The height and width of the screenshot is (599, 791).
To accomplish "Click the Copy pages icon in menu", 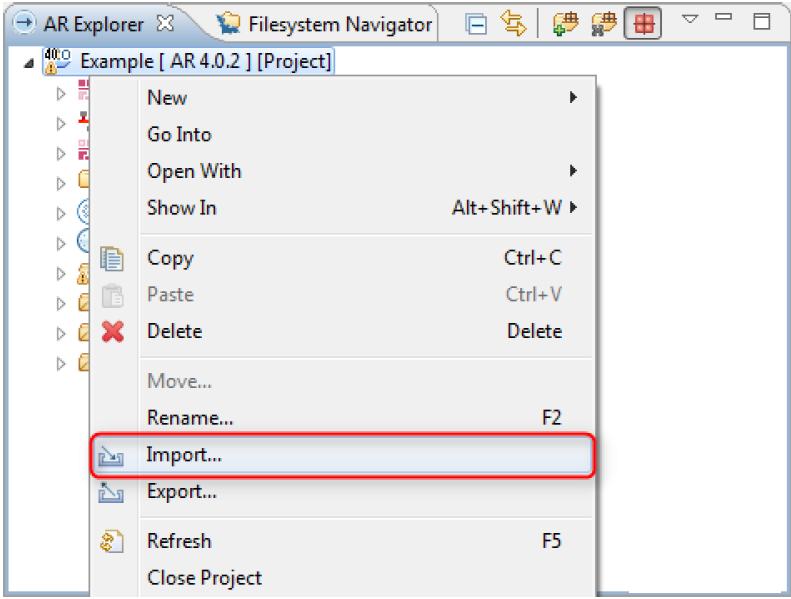I will 113,258.
